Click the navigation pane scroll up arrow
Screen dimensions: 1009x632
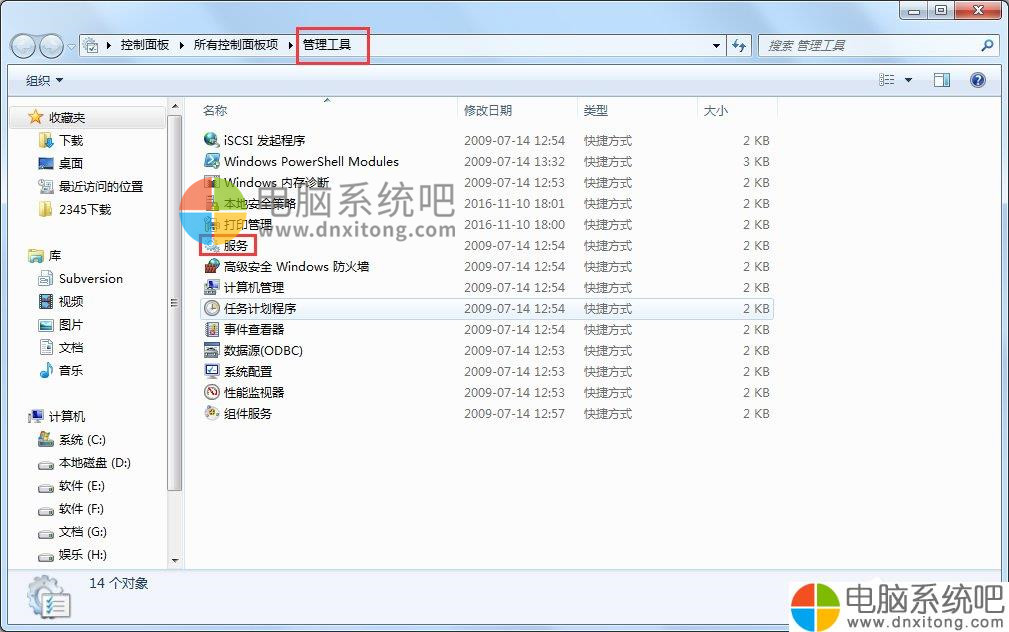(175, 106)
